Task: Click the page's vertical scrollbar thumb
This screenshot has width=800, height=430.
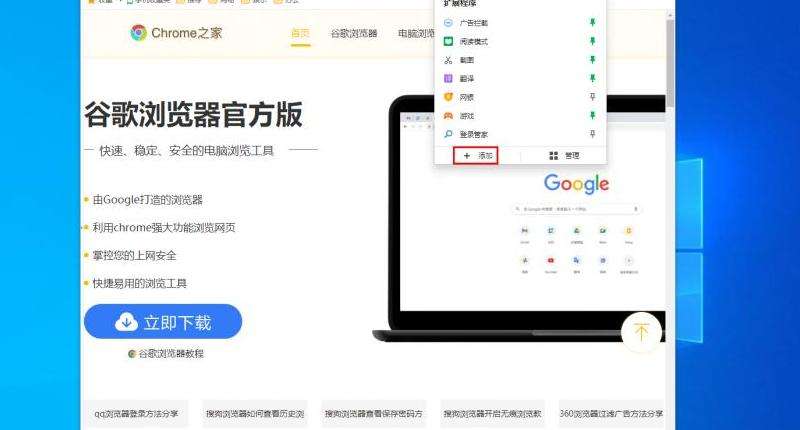Action: [x=670, y=63]
